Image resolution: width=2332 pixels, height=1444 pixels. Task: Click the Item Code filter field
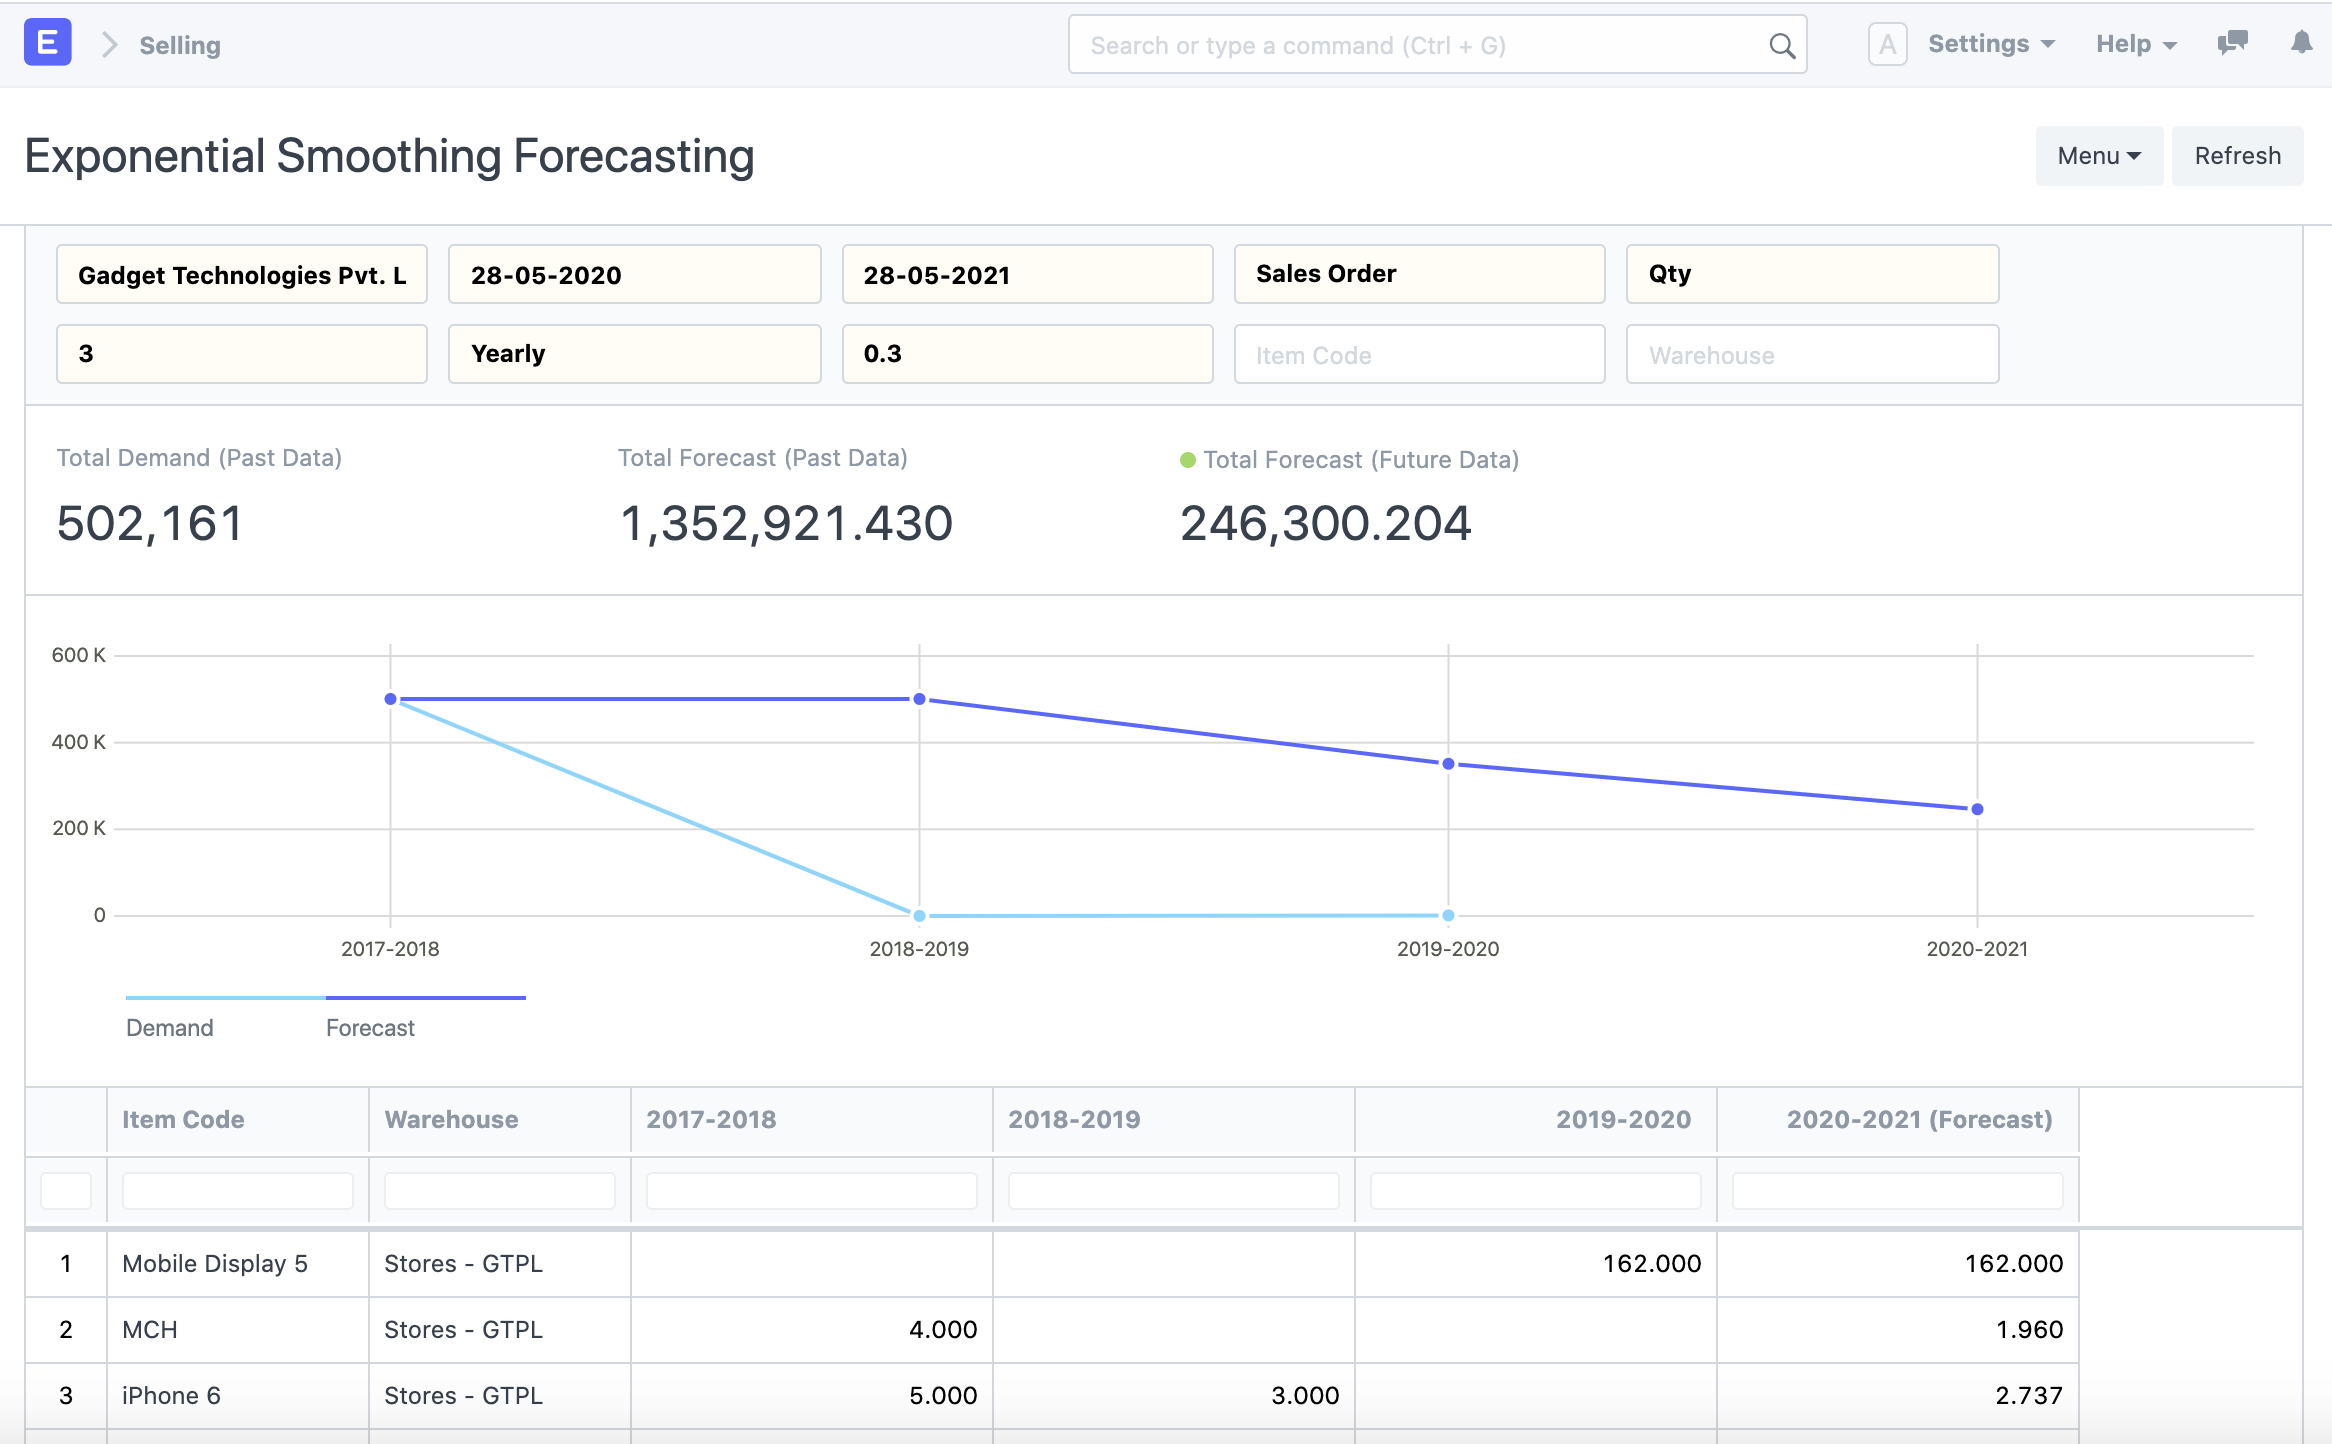(1418, 353)
